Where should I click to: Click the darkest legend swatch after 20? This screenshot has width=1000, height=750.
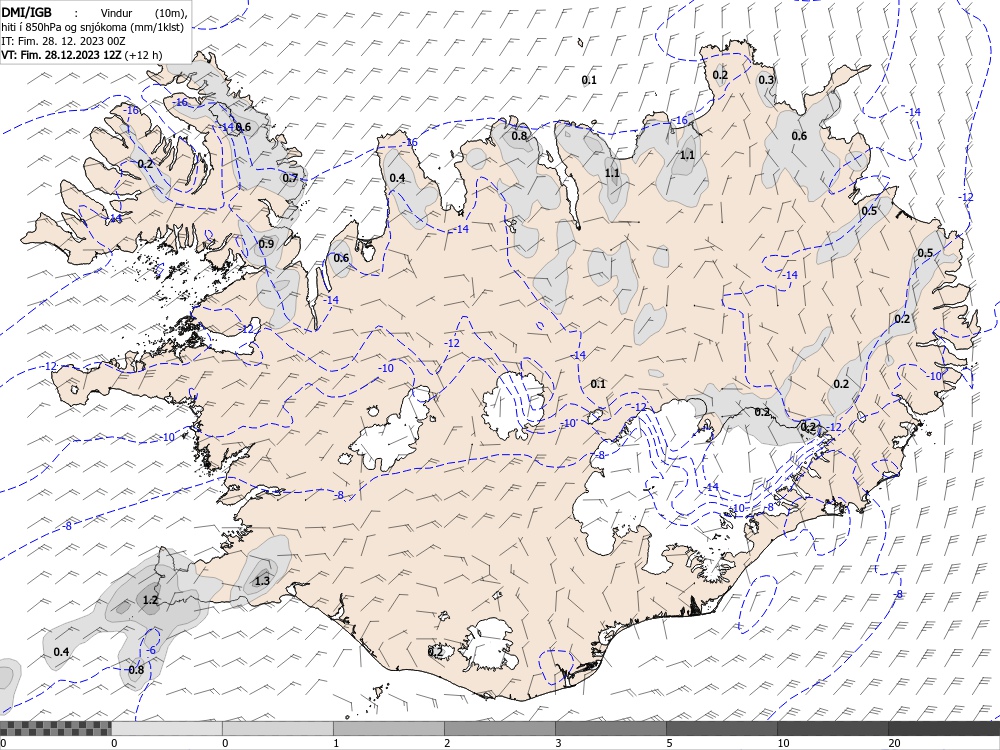(x=944, y=728)
